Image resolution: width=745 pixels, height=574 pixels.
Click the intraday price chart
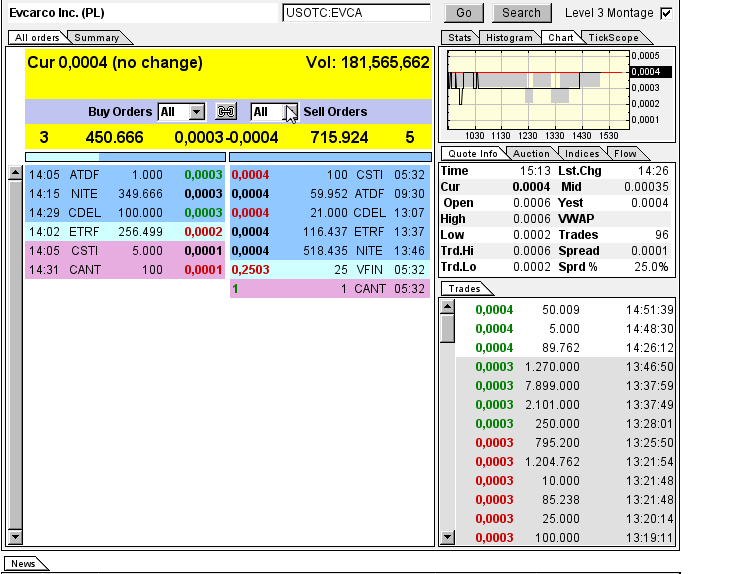(x=538, y=90)
